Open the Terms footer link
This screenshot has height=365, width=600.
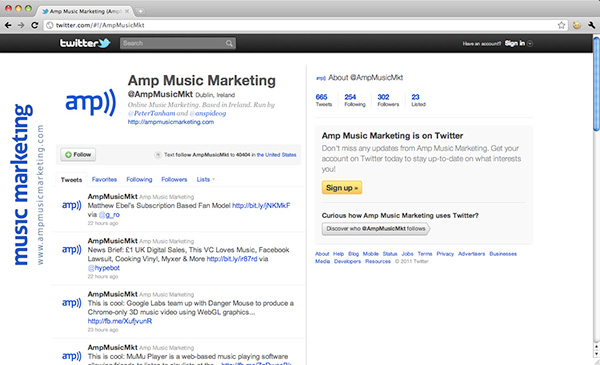(x=425, y=254)
